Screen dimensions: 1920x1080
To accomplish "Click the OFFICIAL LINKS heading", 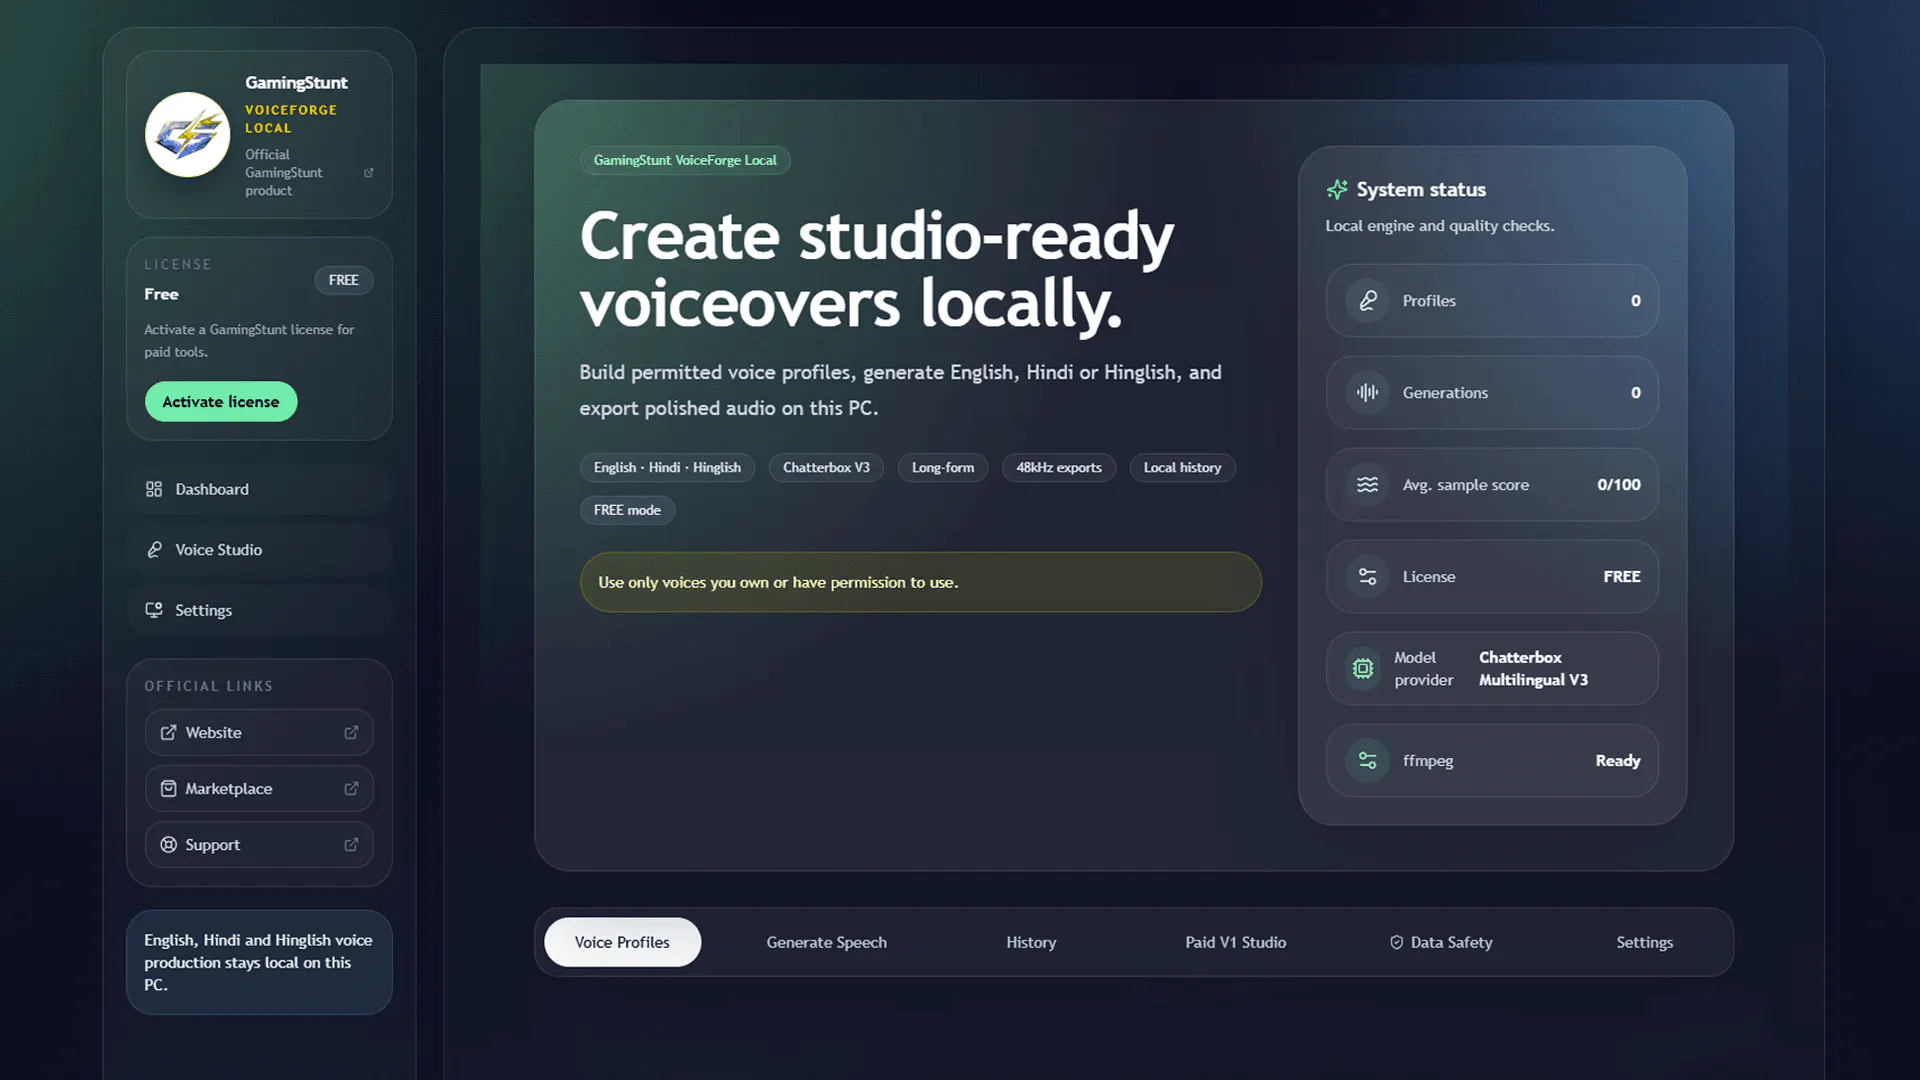I will 208,686.
